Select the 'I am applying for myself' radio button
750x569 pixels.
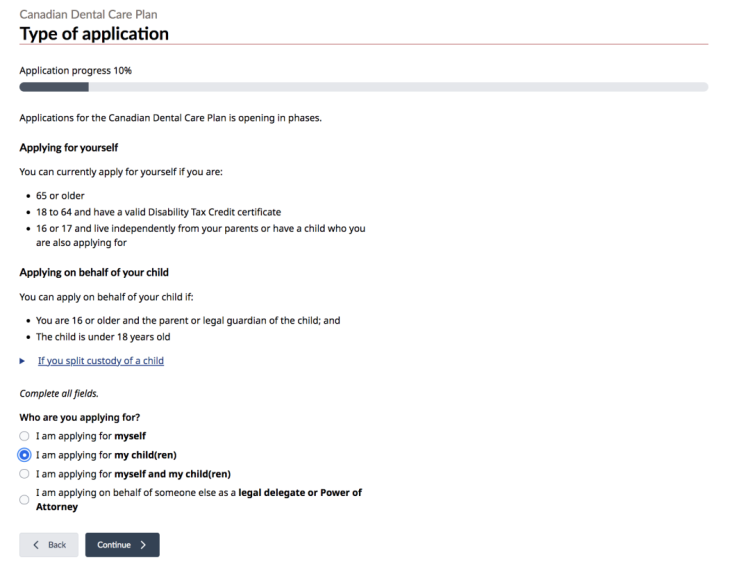pos(25,436)
